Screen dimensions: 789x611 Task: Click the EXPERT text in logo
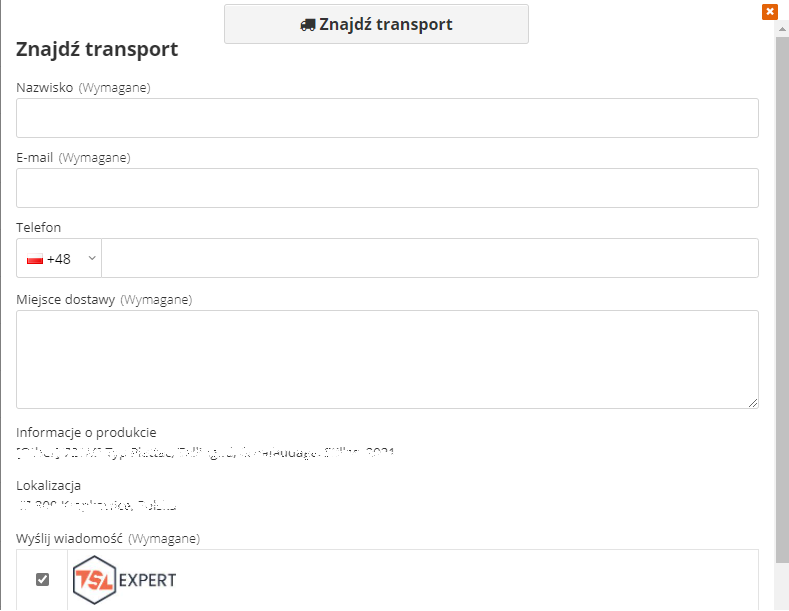click(147, 580)
